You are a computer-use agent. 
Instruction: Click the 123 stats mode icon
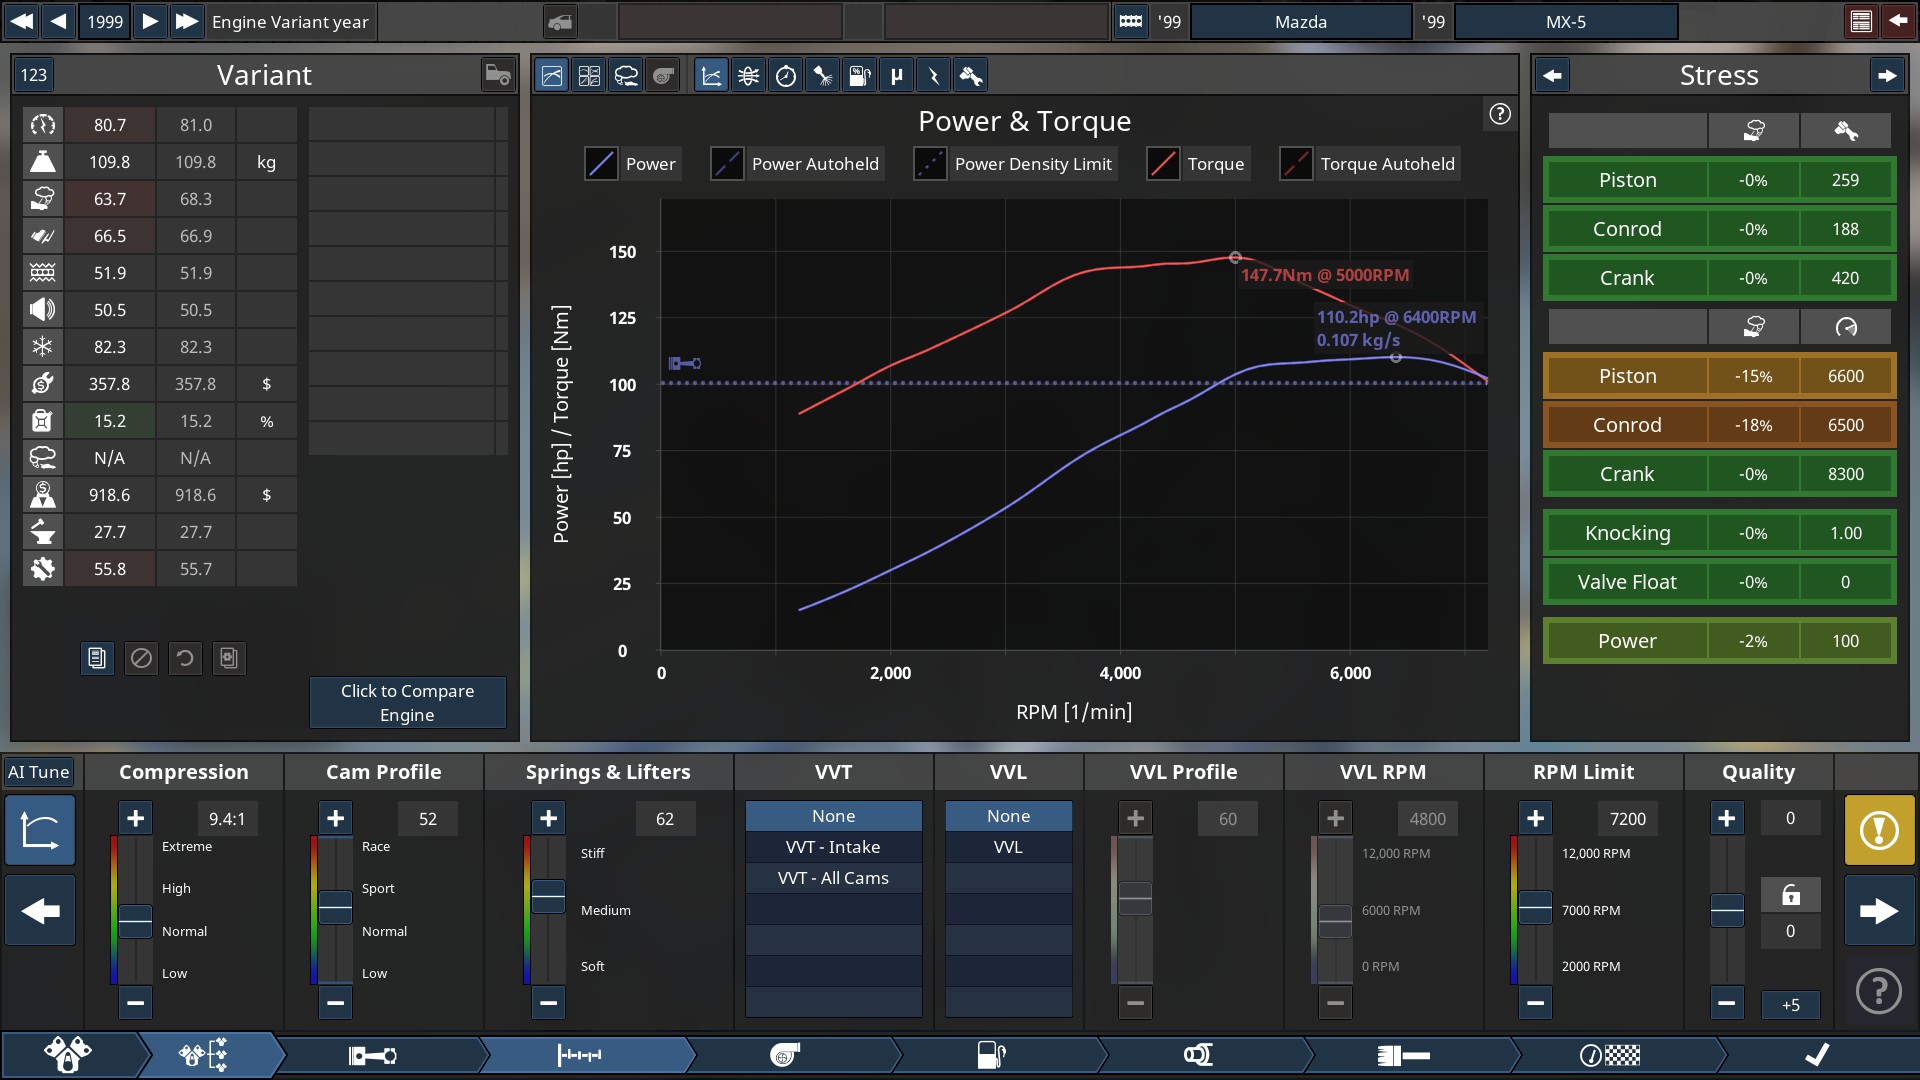[x=34, y=75]
